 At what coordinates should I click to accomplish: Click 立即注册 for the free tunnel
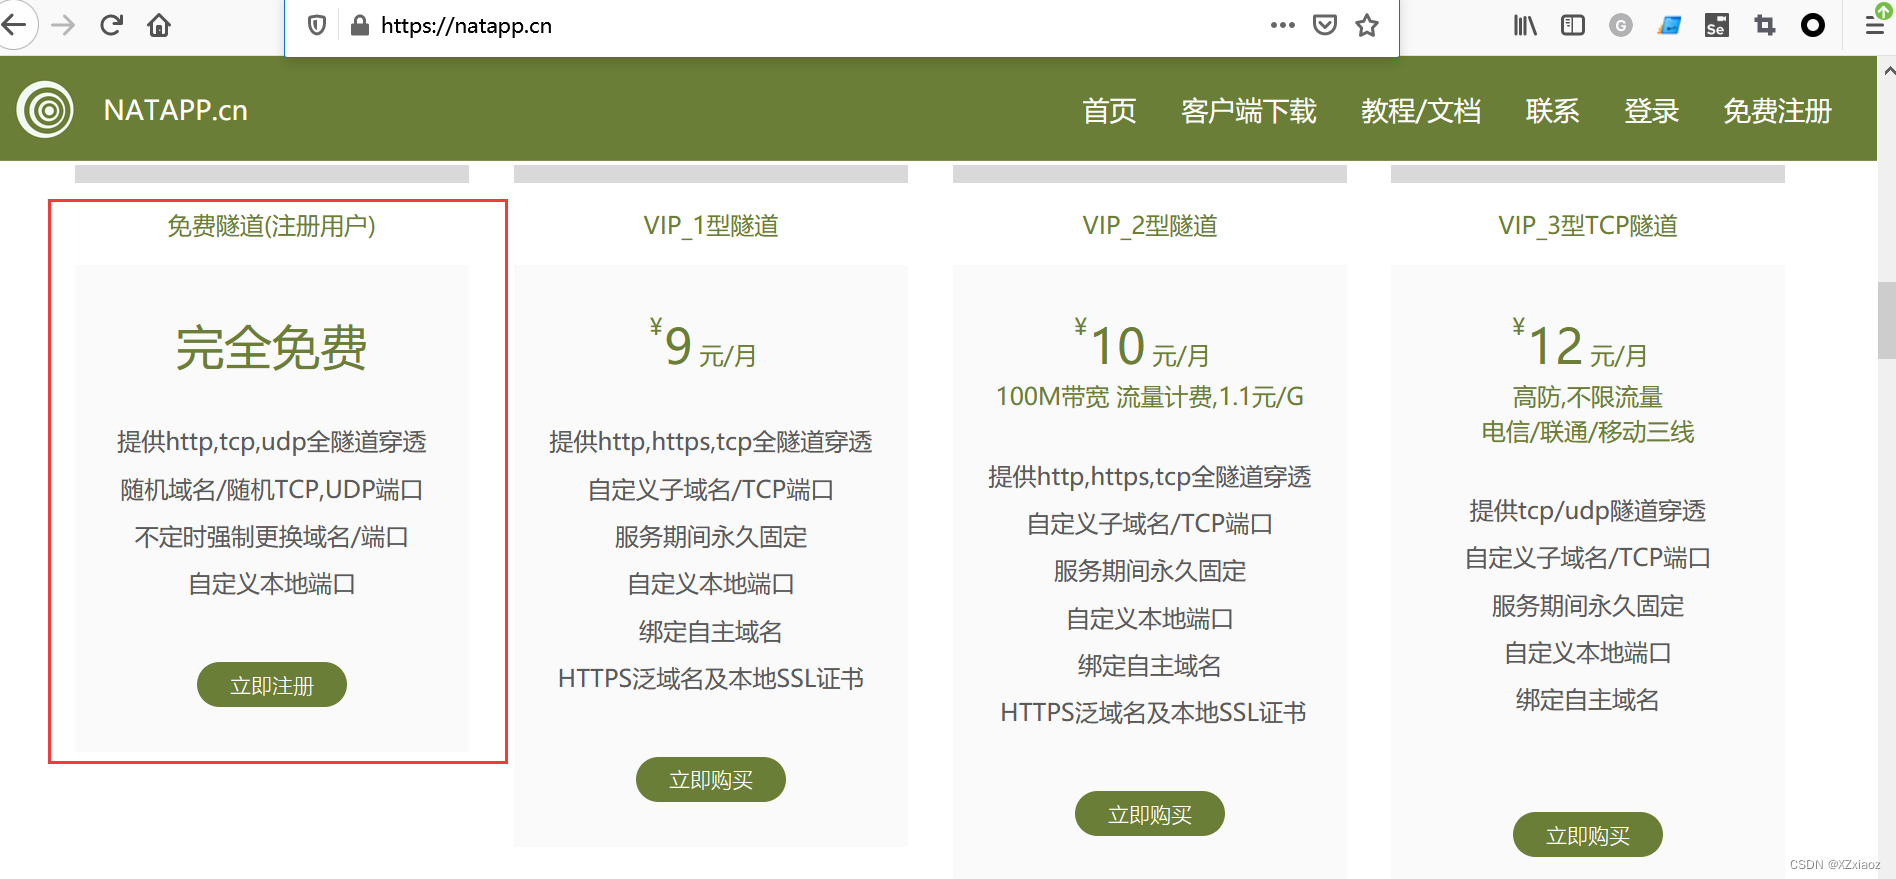[272, 685]
